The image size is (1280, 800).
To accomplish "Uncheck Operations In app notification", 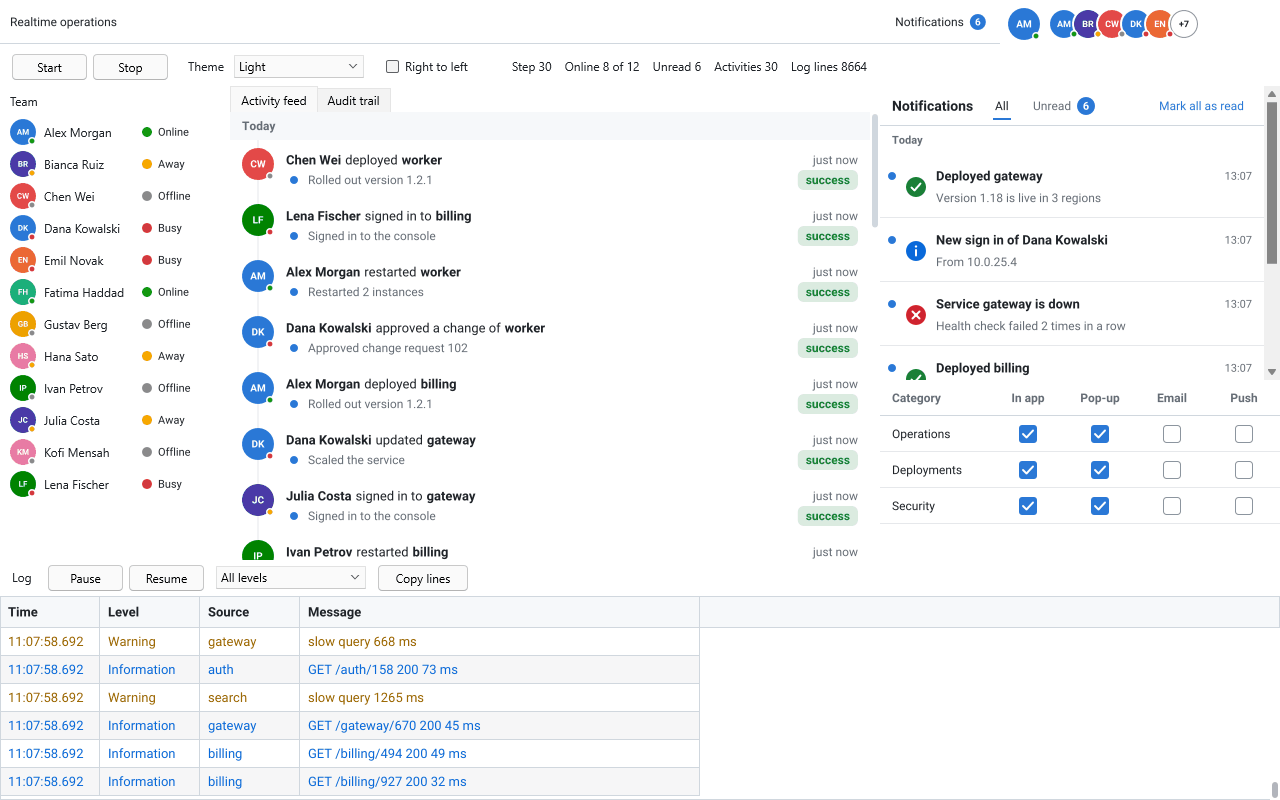I will pyautogui.click(x=1028, y=434).
